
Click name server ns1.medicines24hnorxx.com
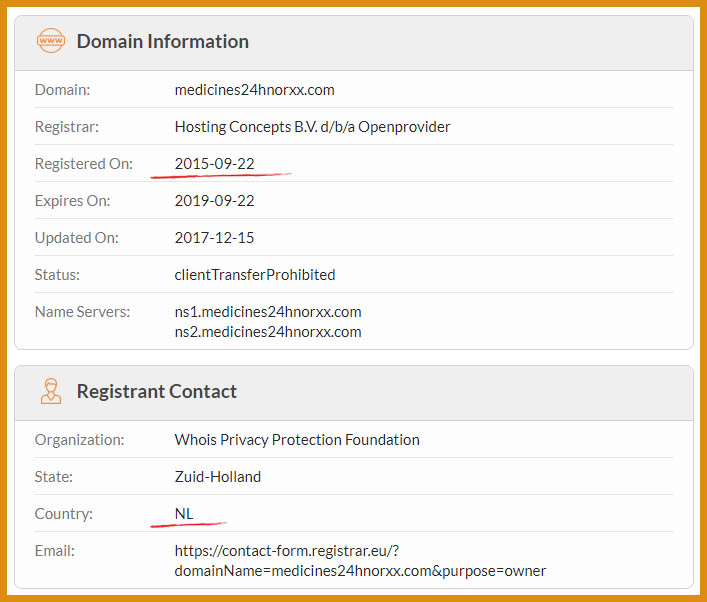tap(268, 312)
